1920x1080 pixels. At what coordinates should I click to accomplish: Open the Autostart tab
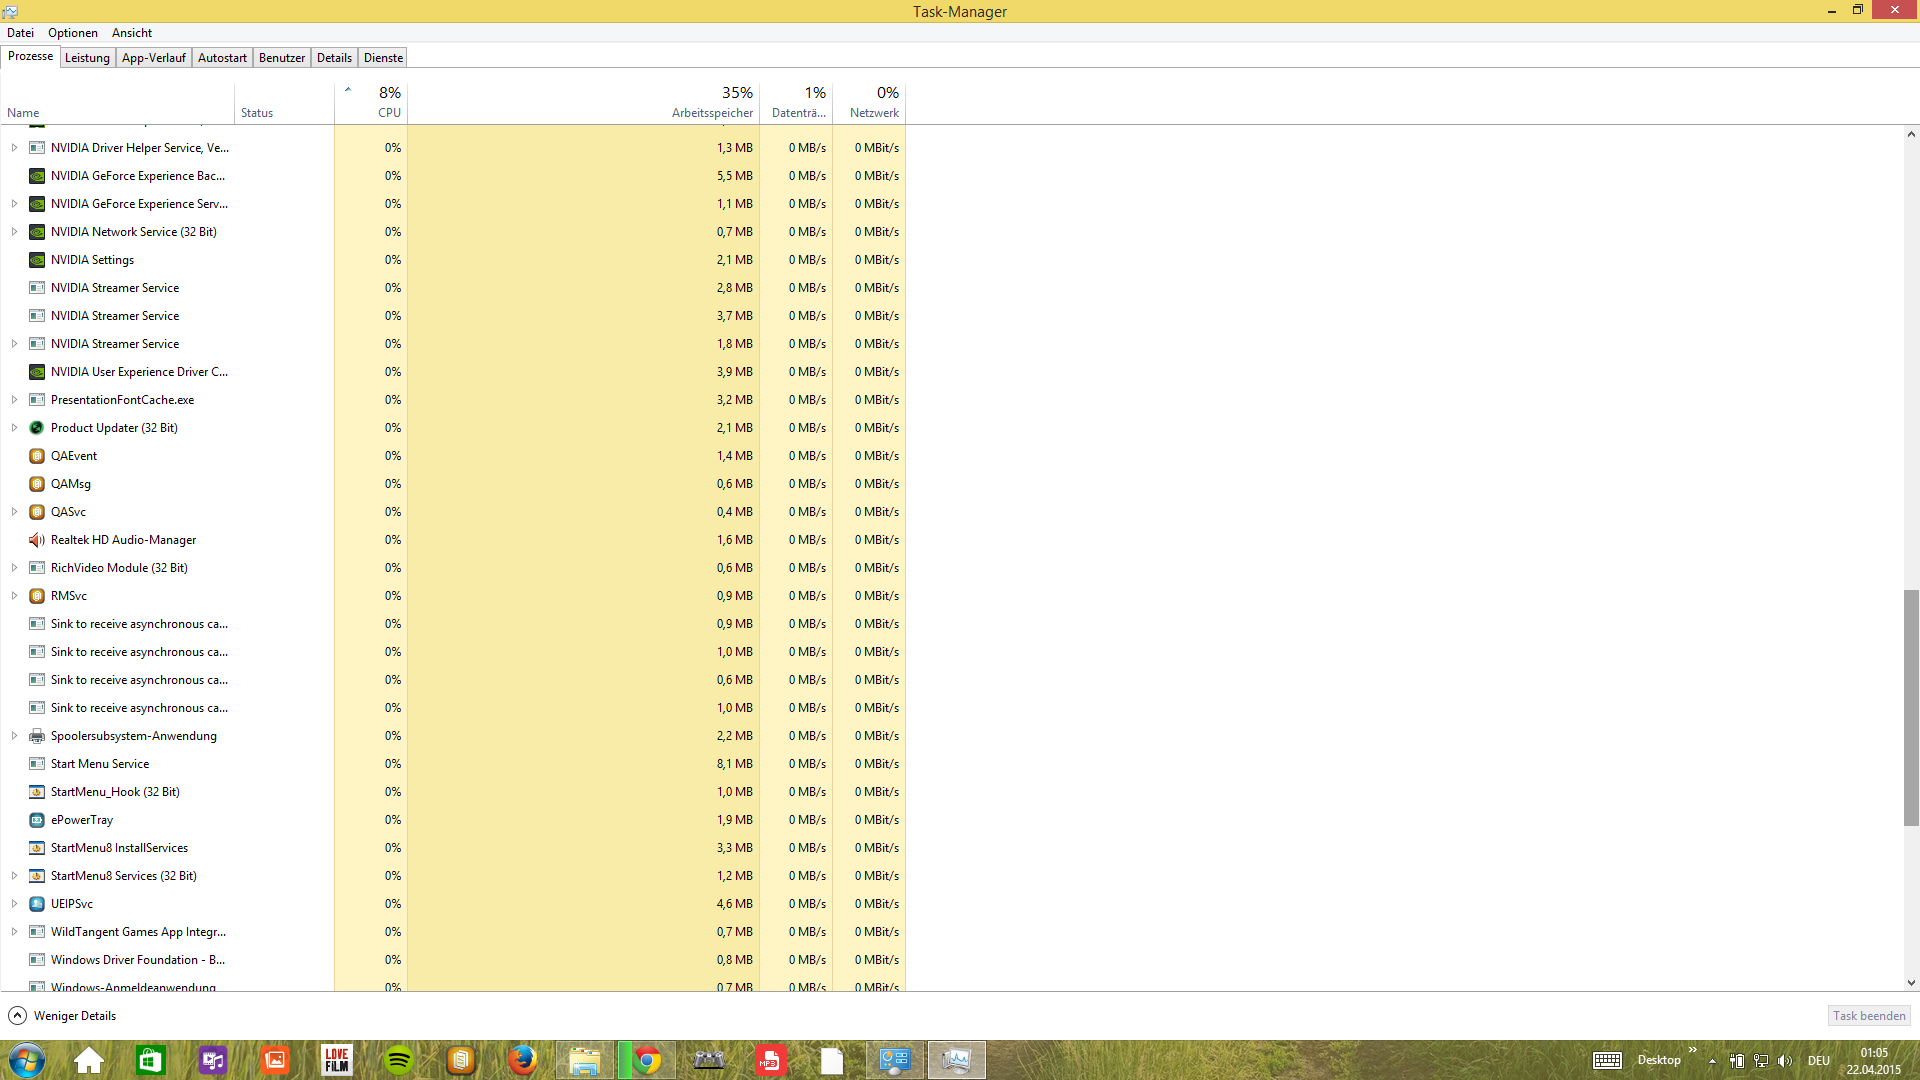pos(222,58)
